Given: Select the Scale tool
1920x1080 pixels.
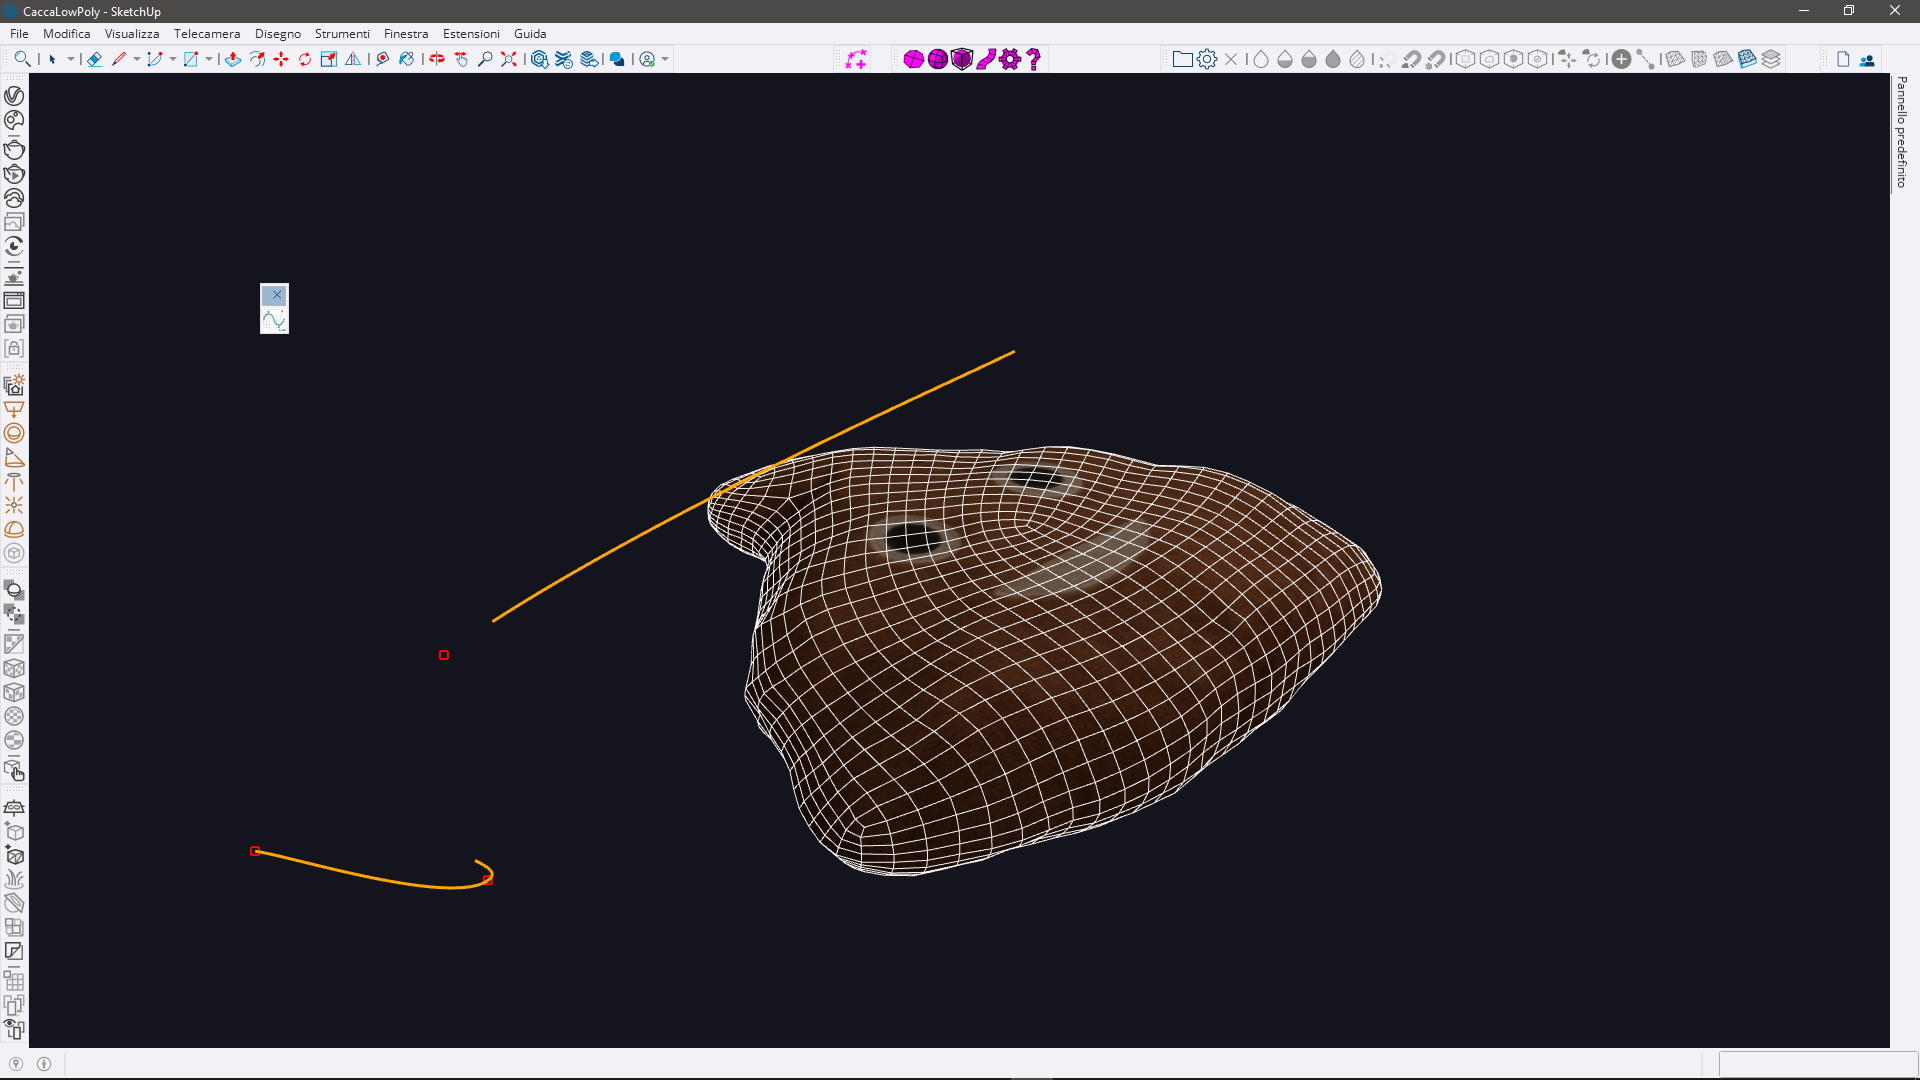Looking at the screenshot, I should [329, 59].
